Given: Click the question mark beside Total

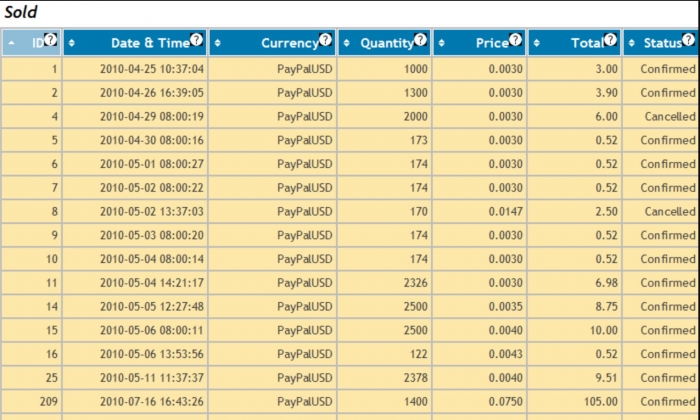Looking at the screenshot, I should click(610, 40).
